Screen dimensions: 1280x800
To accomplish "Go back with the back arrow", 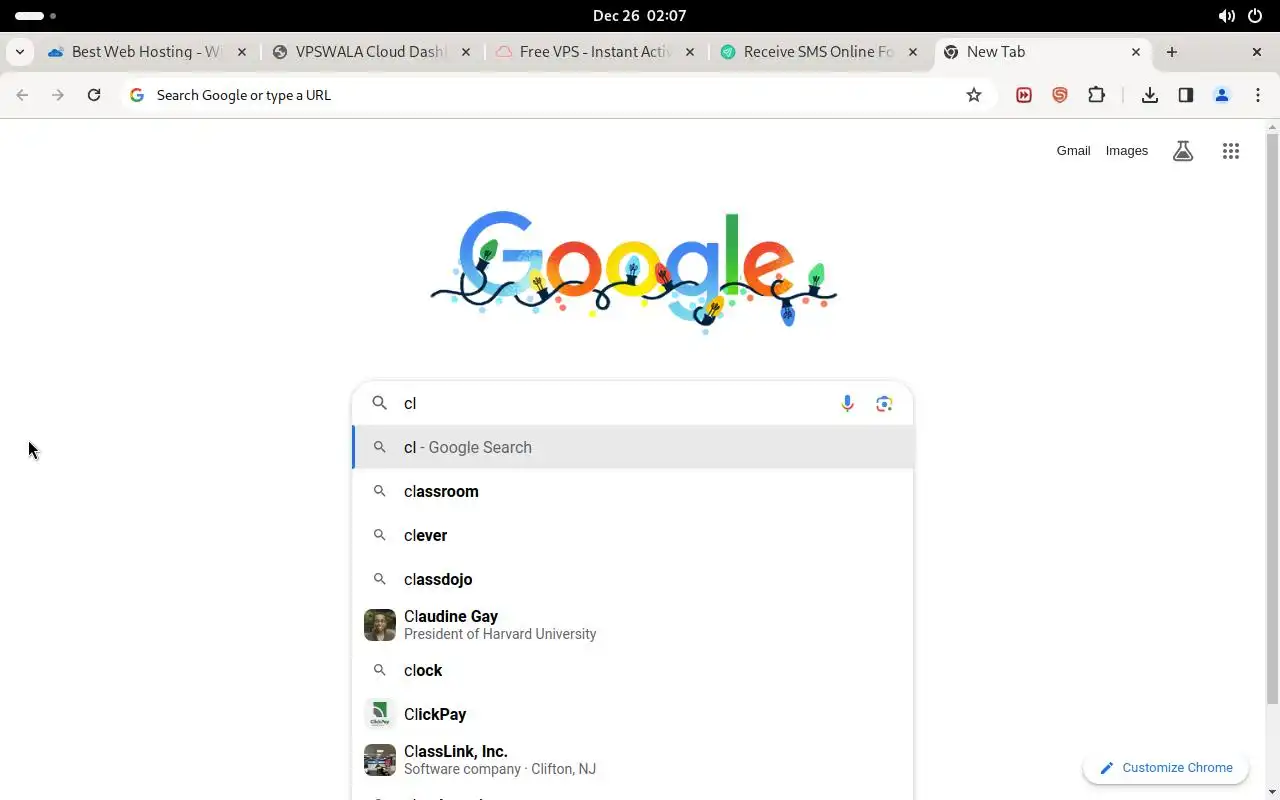I will (22, 95).
